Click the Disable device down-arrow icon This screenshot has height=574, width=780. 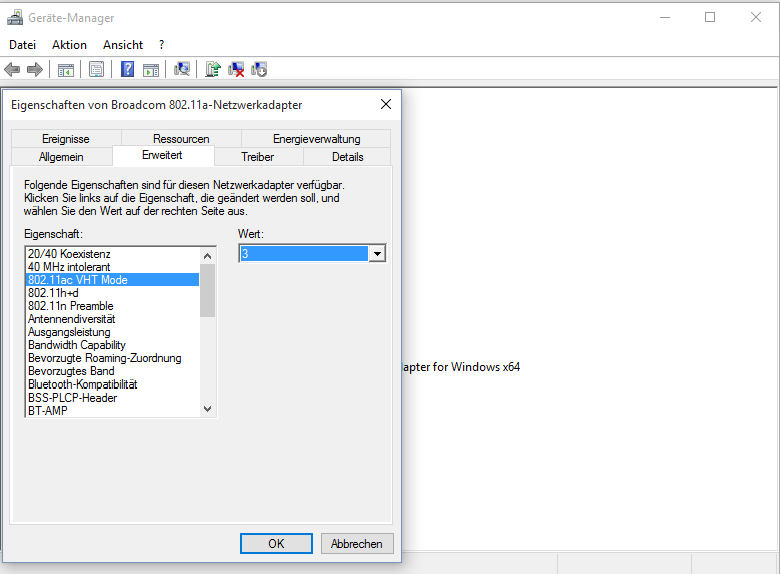pyautogui.click(x=259, y=69)
